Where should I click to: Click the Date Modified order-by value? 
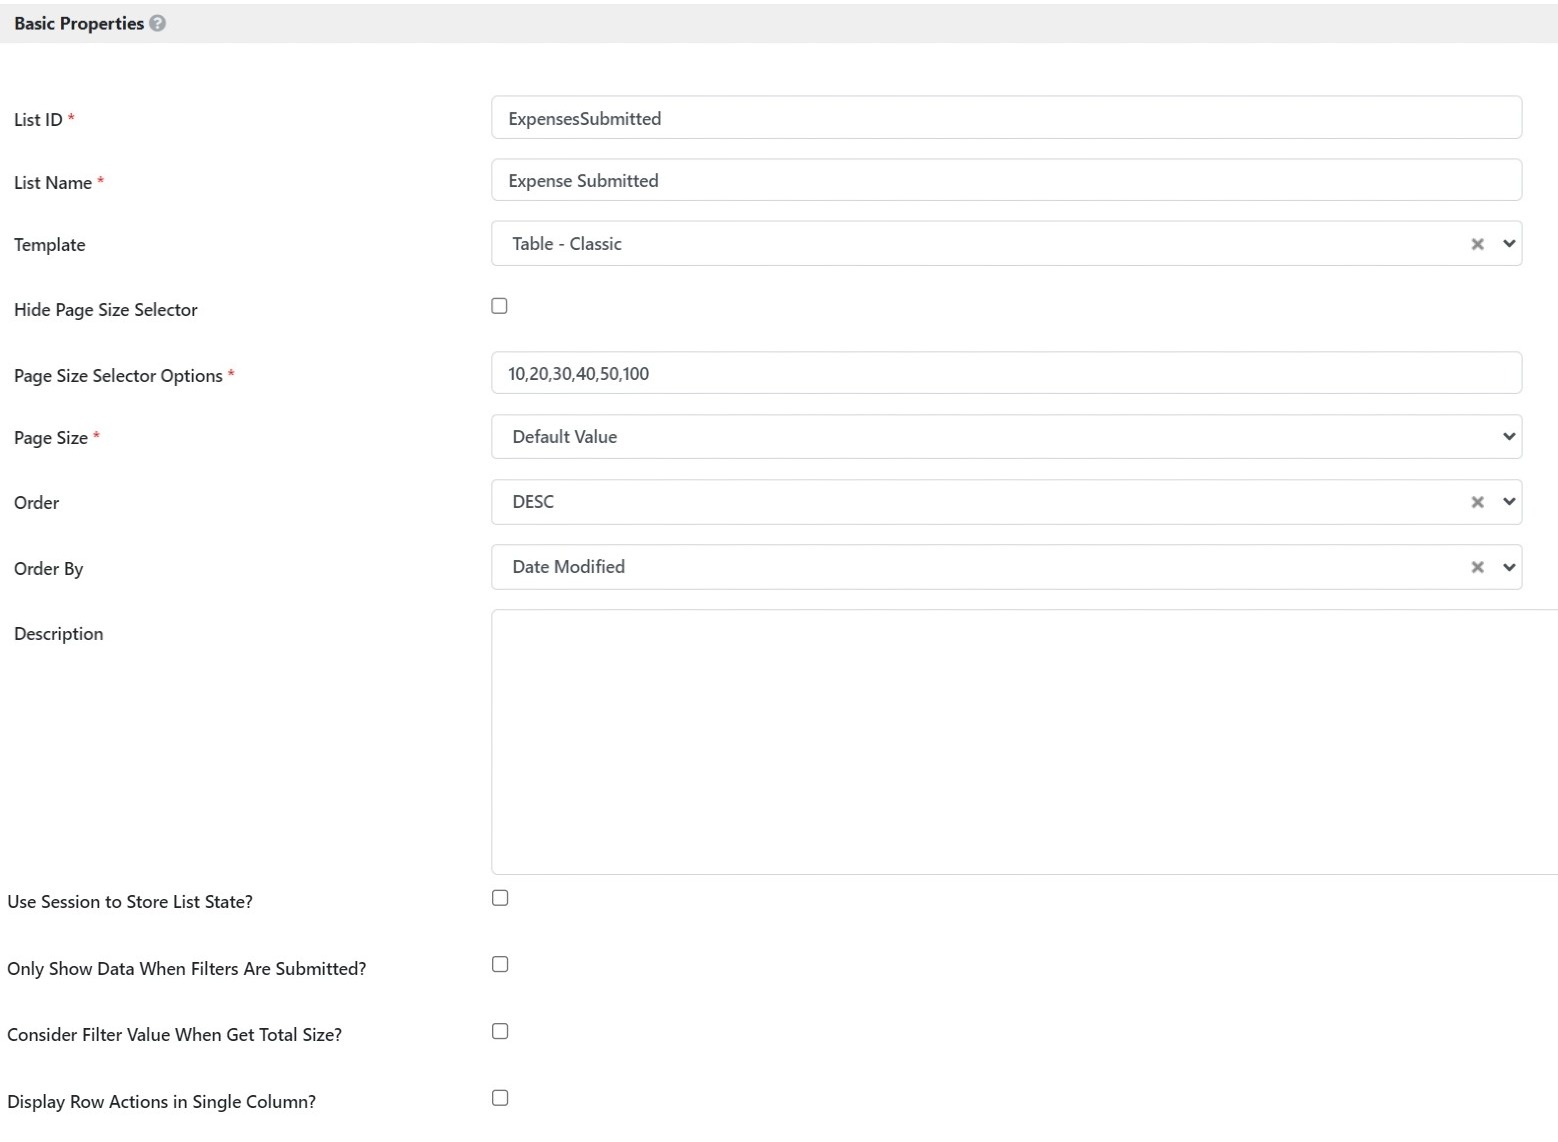coord(569,567)
